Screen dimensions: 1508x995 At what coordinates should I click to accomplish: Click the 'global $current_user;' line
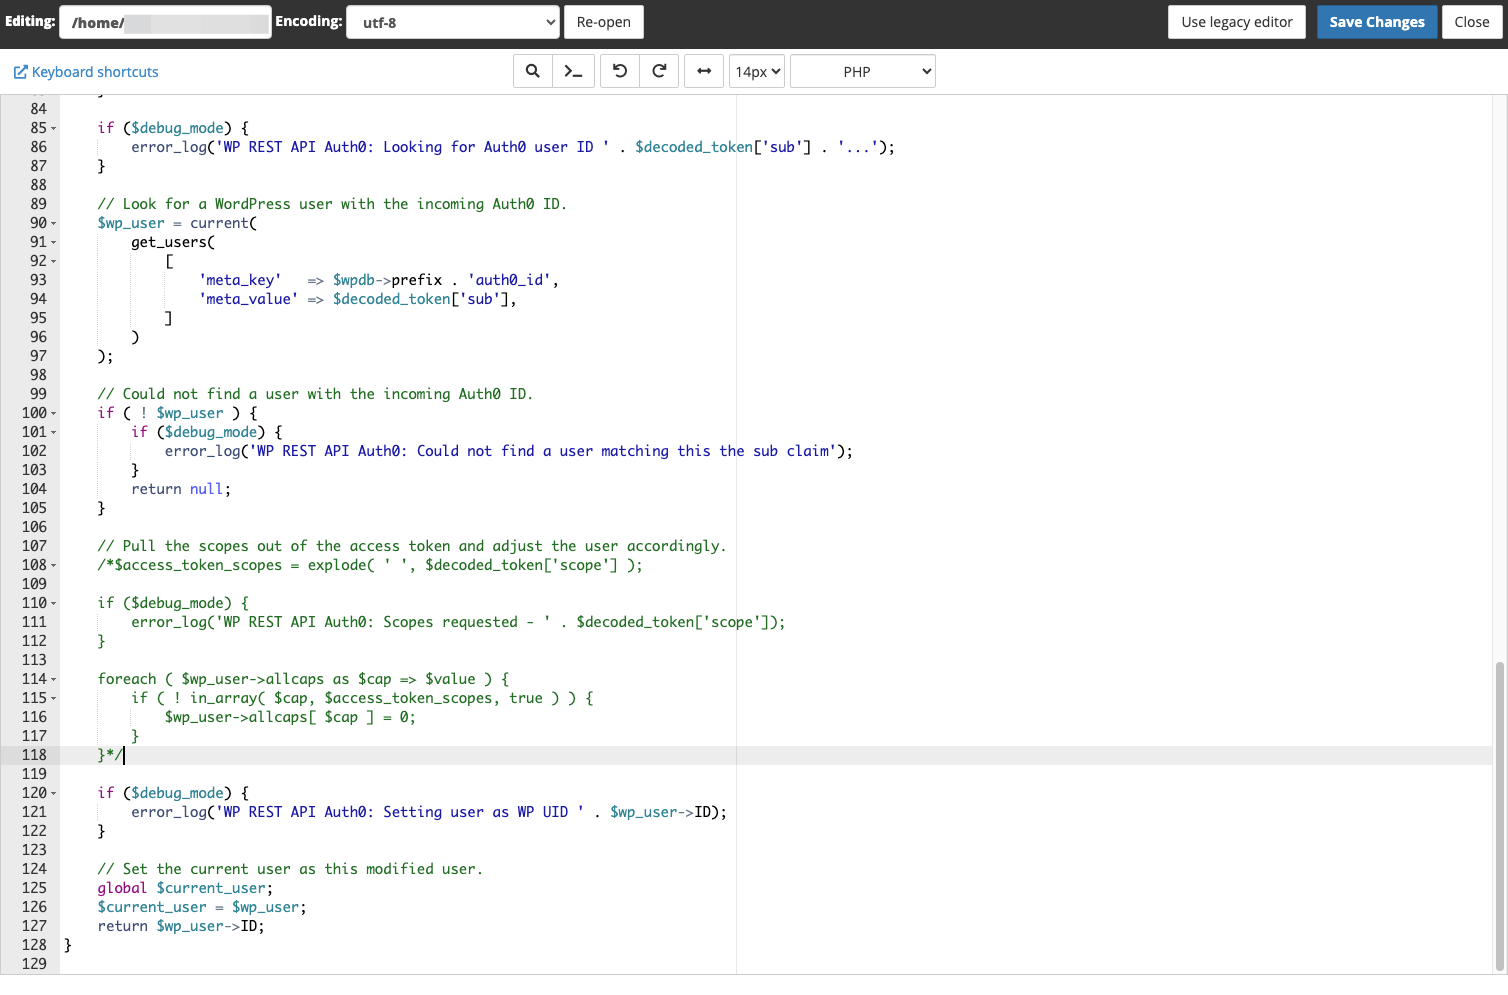(x=185, y=888)
